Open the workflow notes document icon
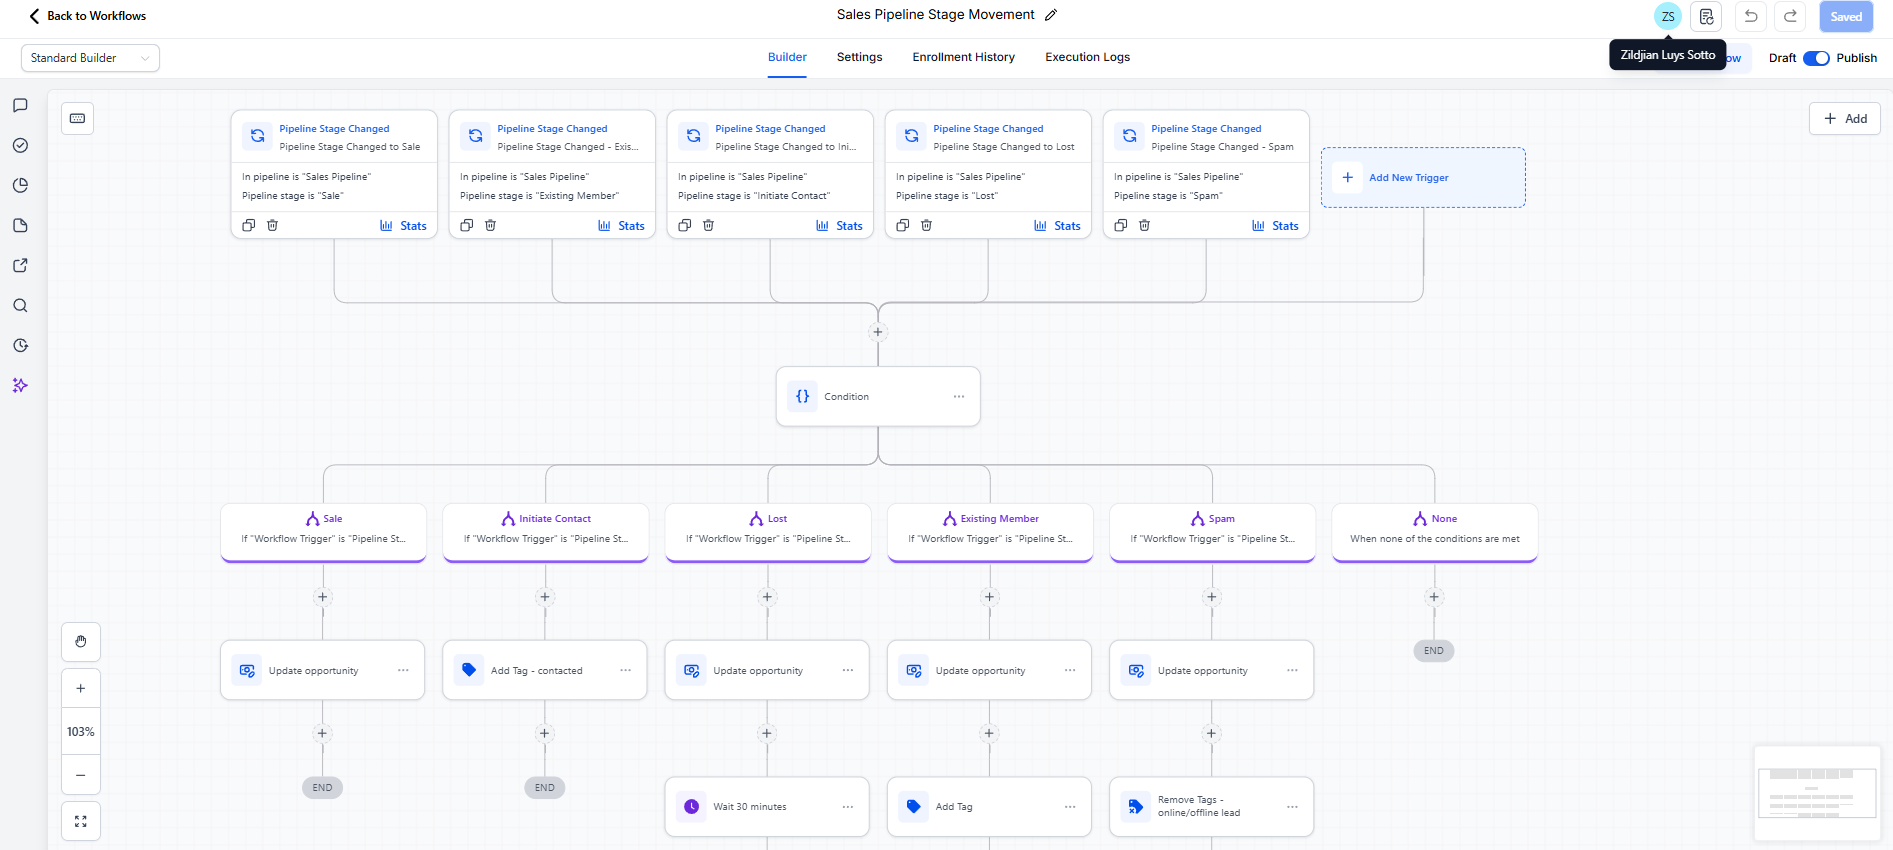 click(1706, 16)
